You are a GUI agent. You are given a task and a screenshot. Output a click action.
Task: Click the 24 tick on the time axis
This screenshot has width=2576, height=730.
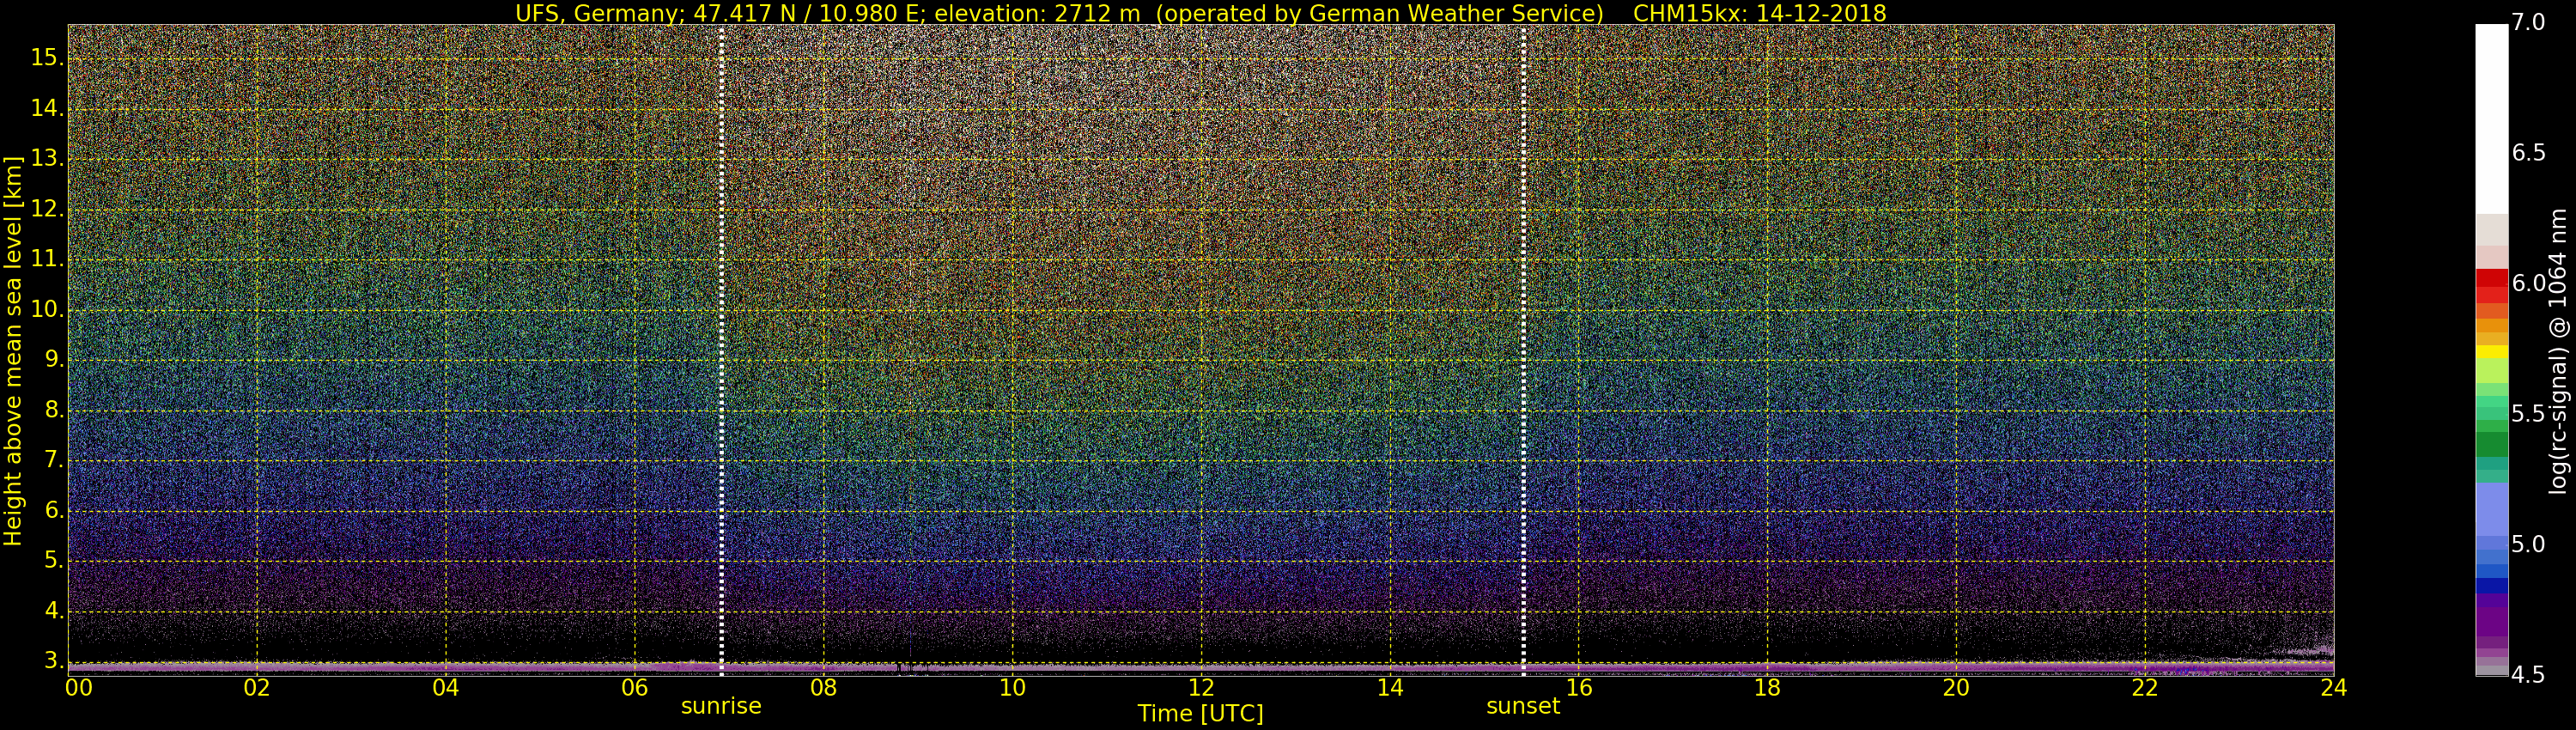pyautogui.click(x=2333, y=688)
